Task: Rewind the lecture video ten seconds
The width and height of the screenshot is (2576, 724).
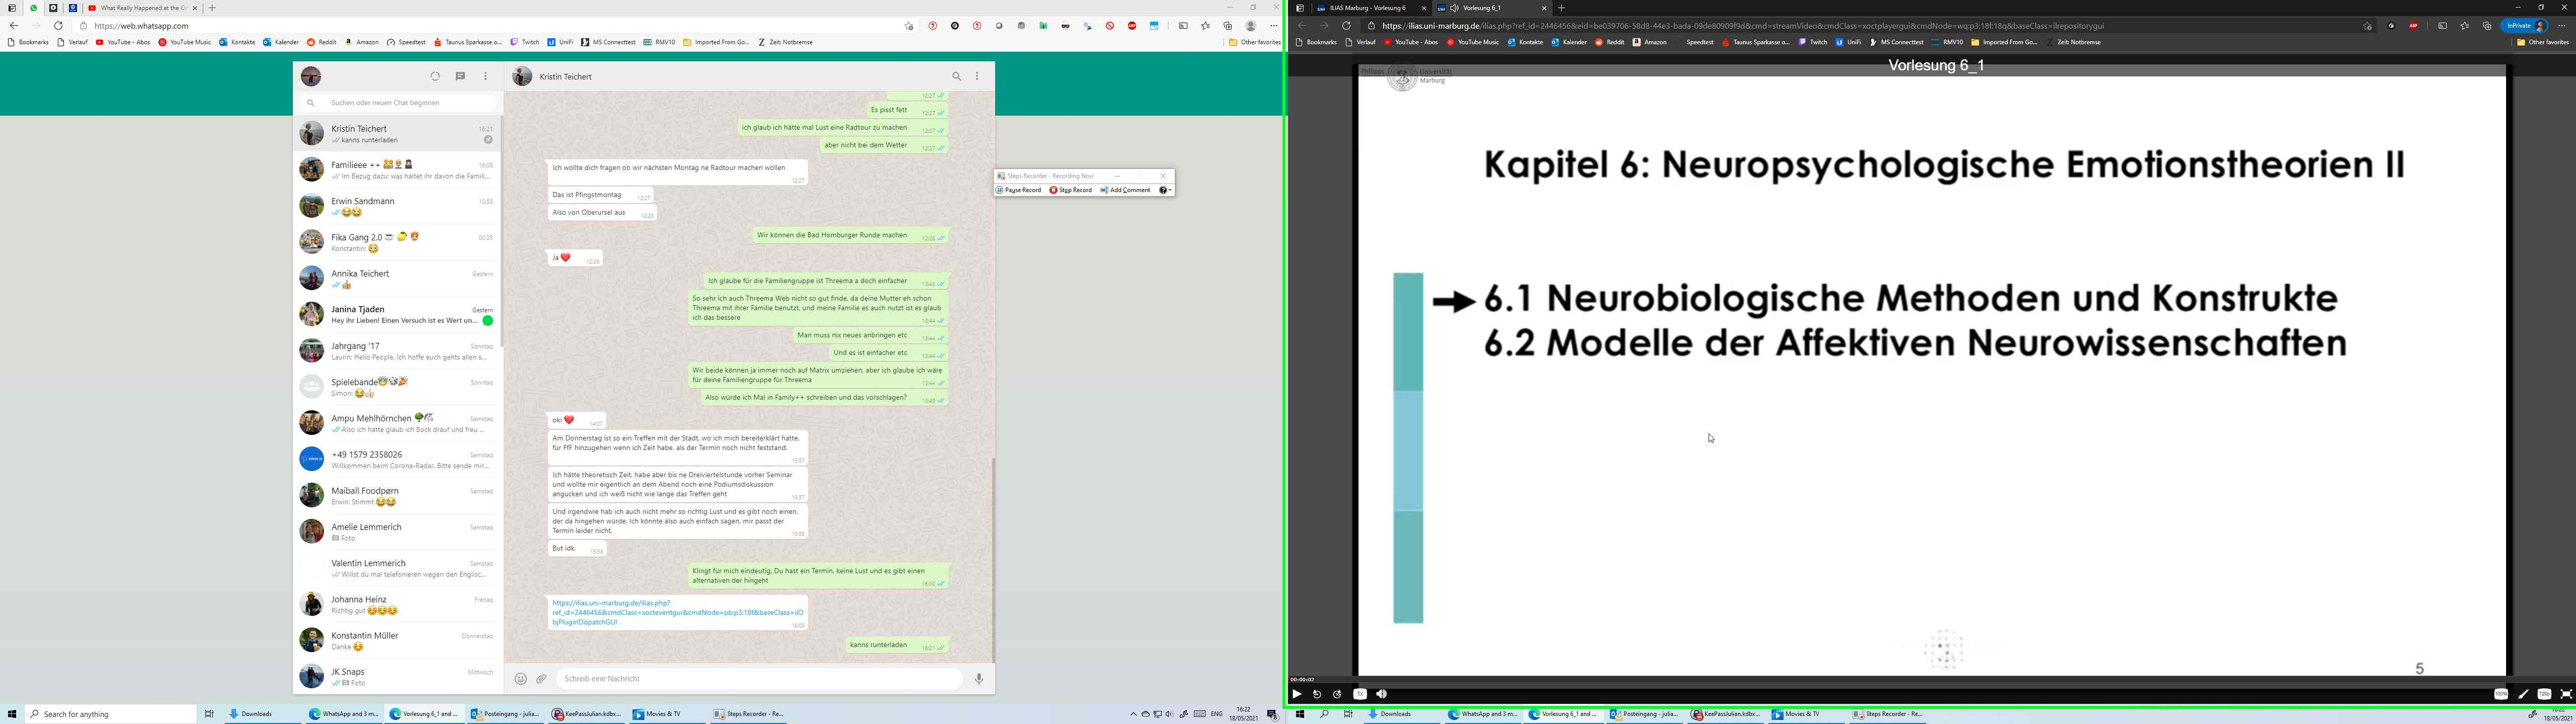Action: coord(1317,694)
